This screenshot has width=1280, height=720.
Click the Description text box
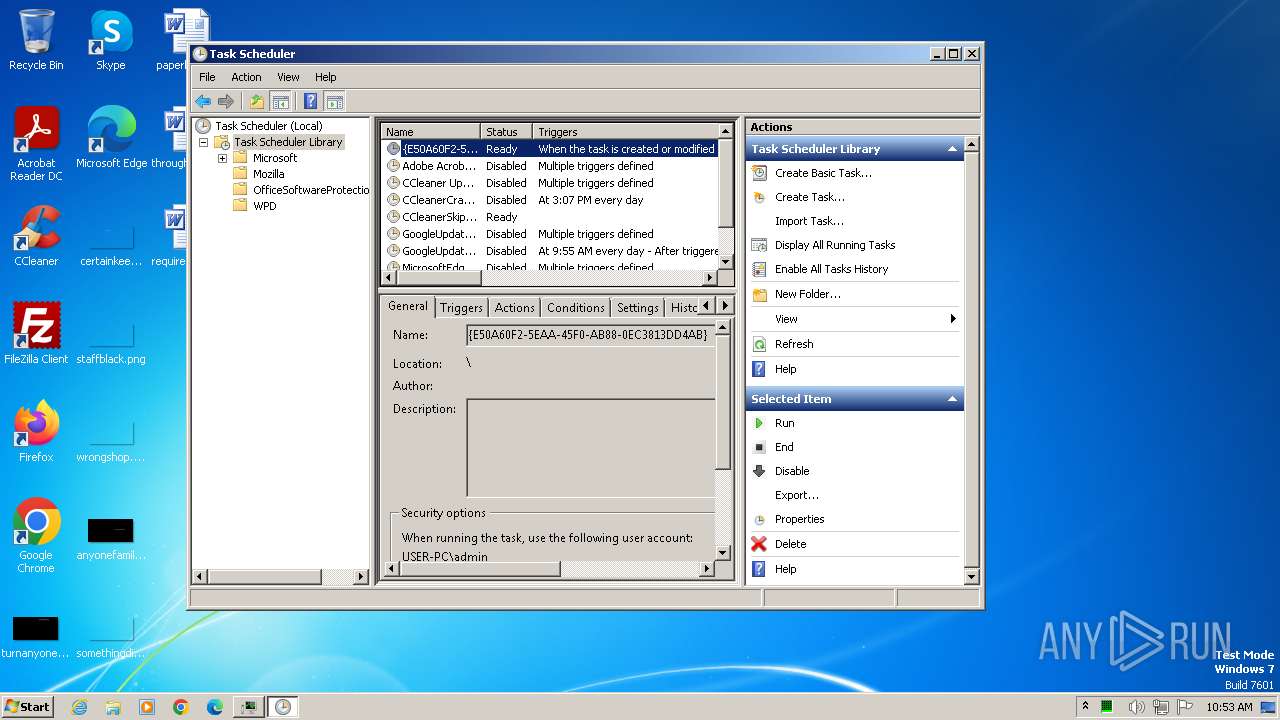[590, 448]
